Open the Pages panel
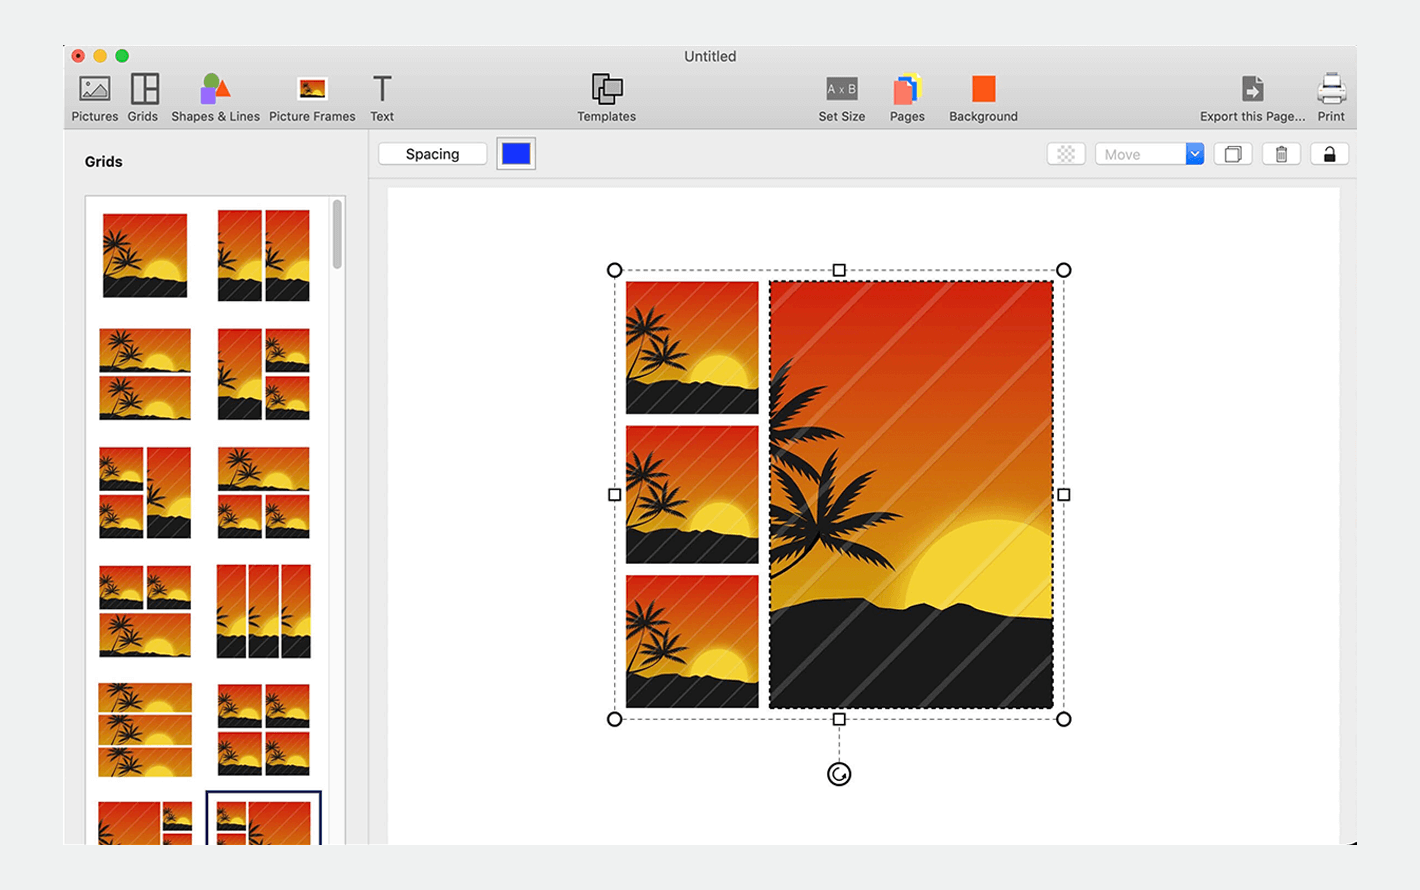 [x=907, y=98]
